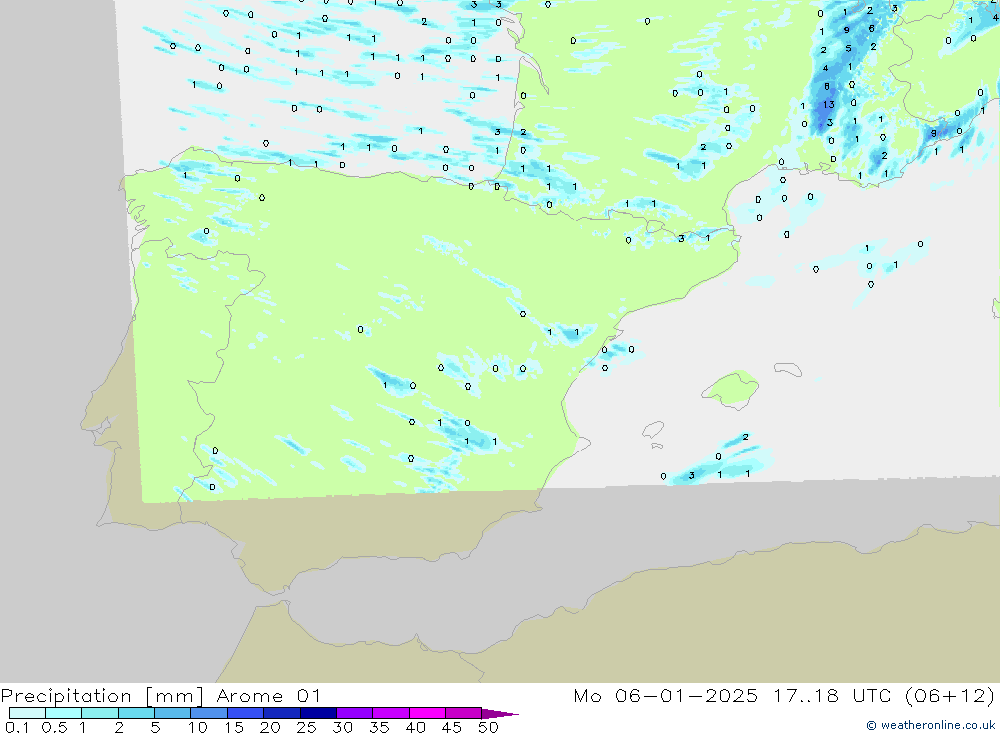
Task: Select the 30 to 35 mm violet swatch
Action: 355,713
